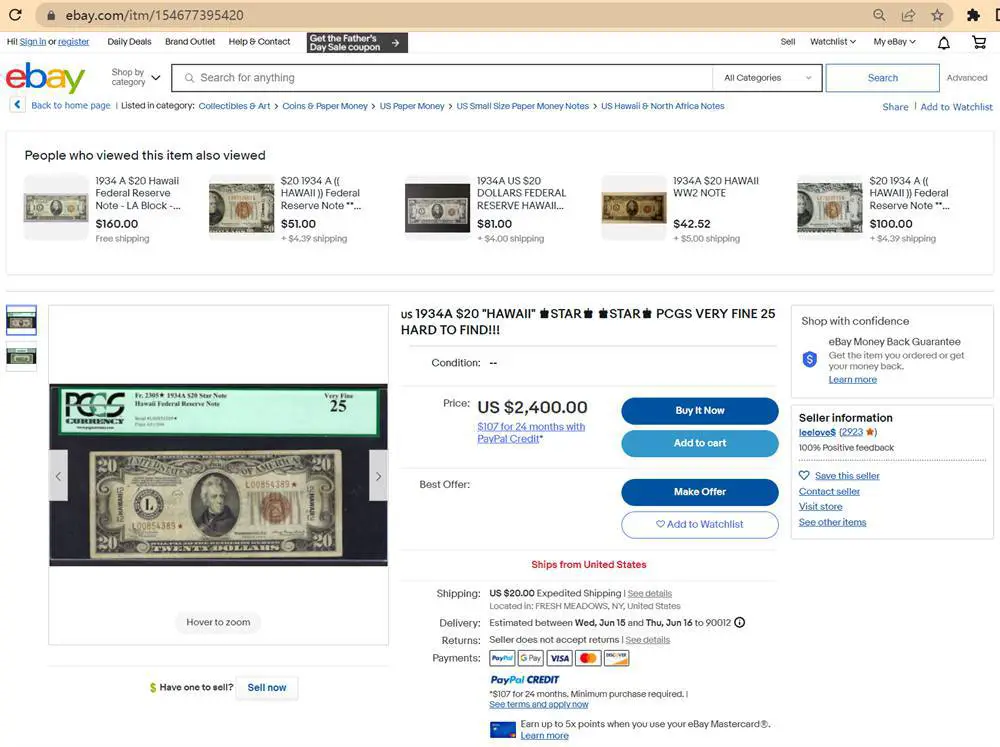Open delivery estimate info icon
Viewport: 1000px width, 747px height.
click(x=740, y=623)
